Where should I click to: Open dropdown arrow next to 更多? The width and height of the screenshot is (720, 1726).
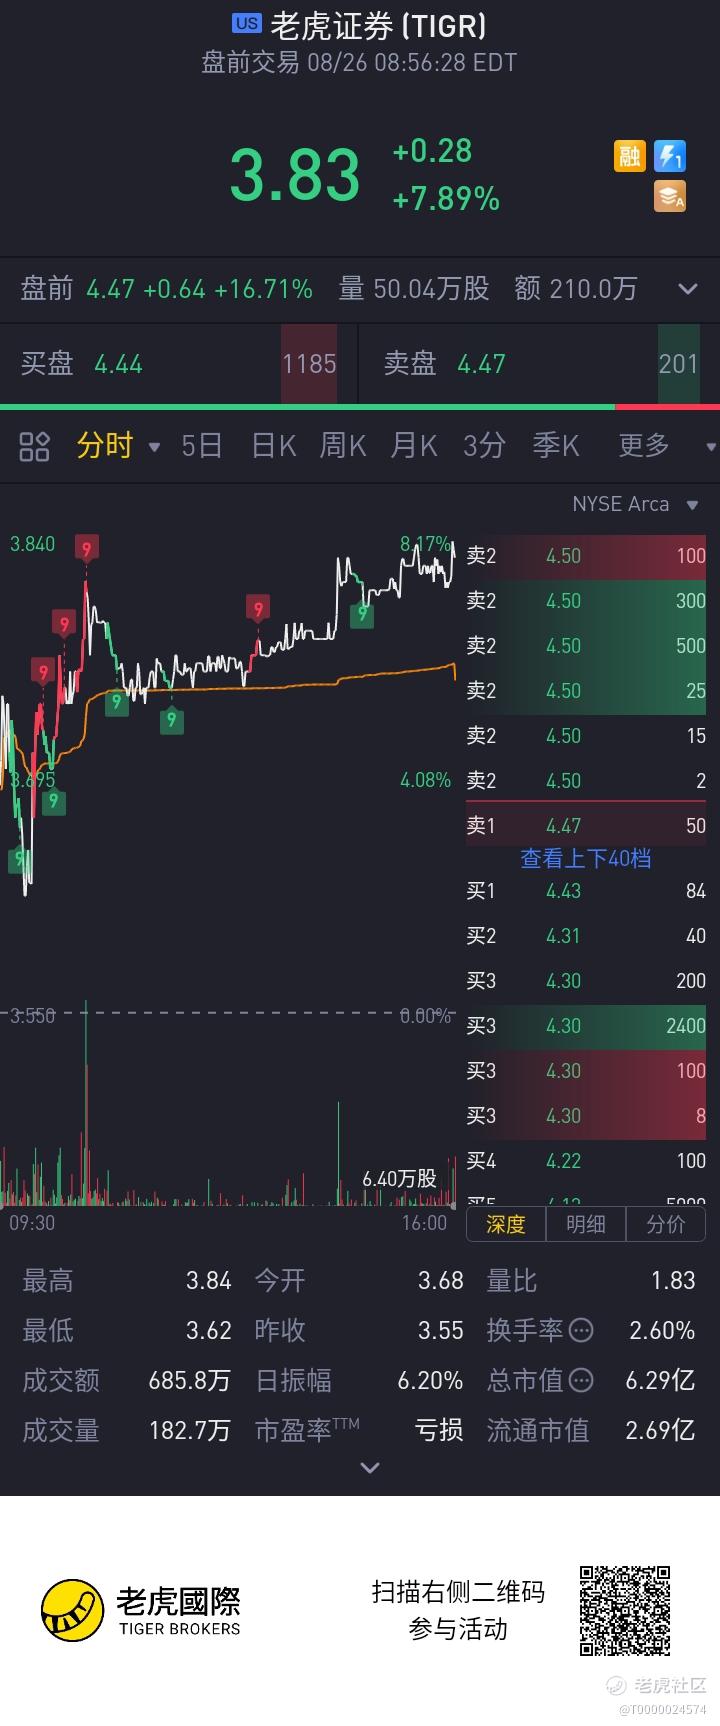coord(711,447)
